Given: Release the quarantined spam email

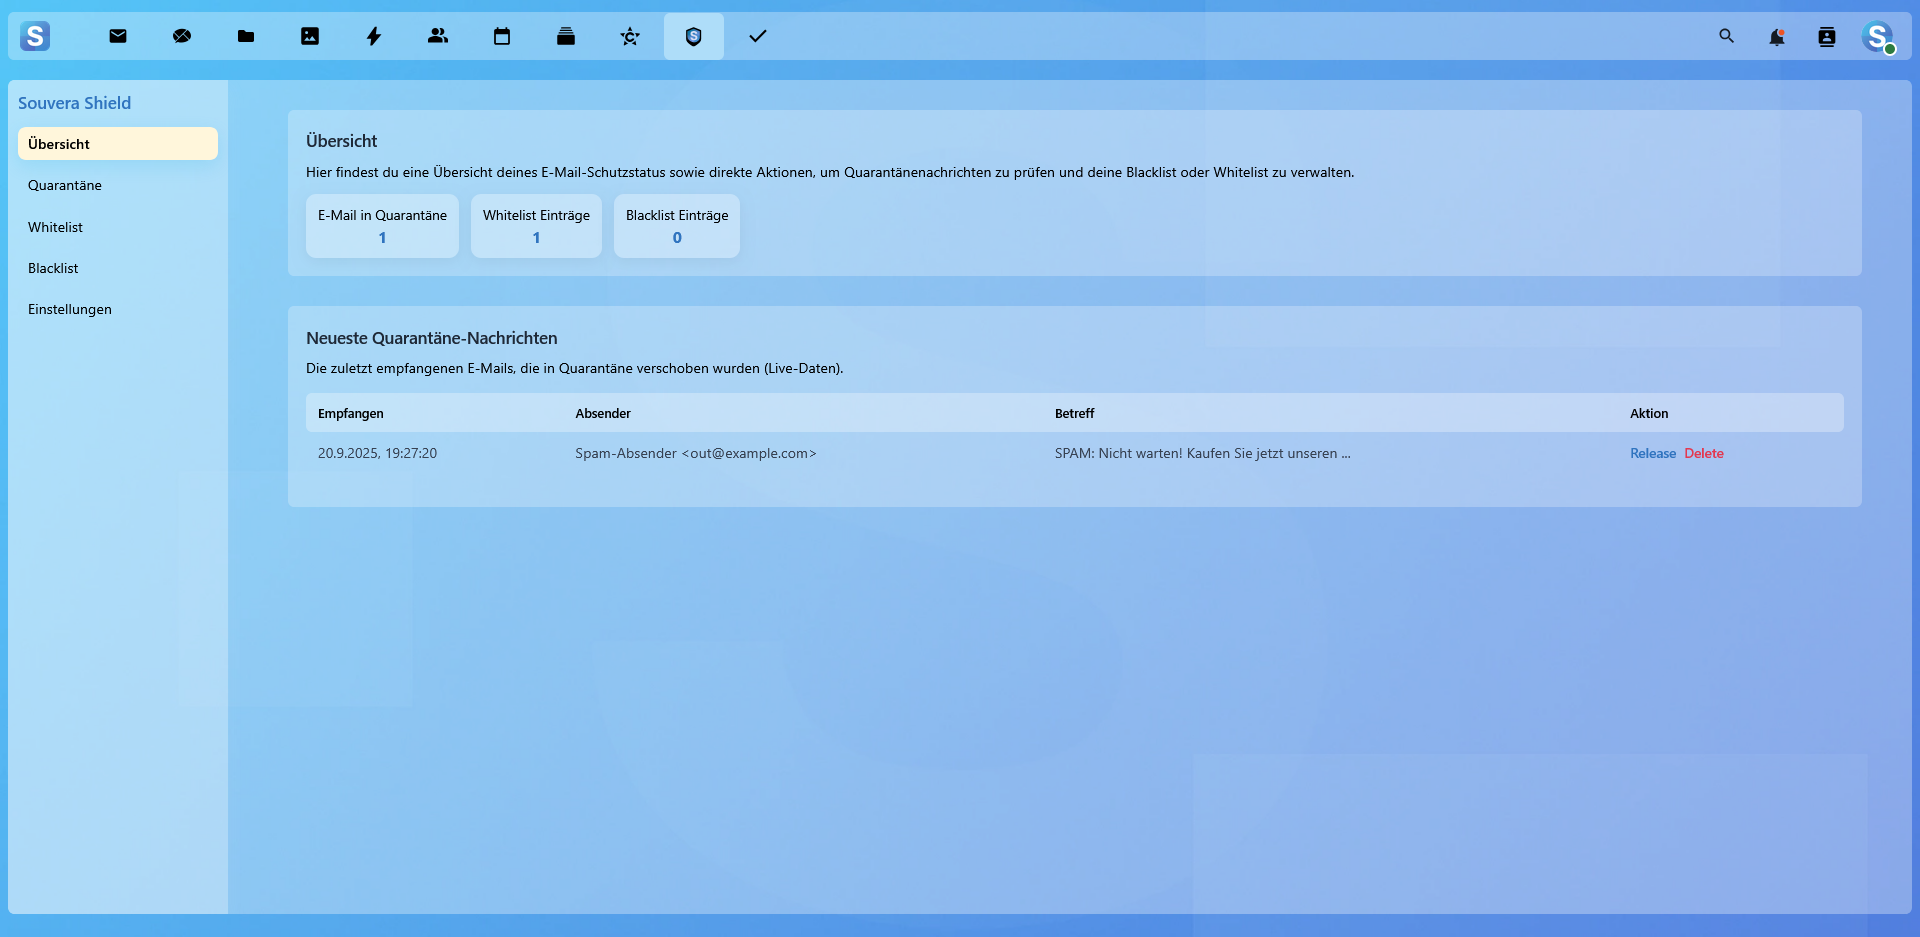Looking at the screenshot, I should pos(1652,453).
